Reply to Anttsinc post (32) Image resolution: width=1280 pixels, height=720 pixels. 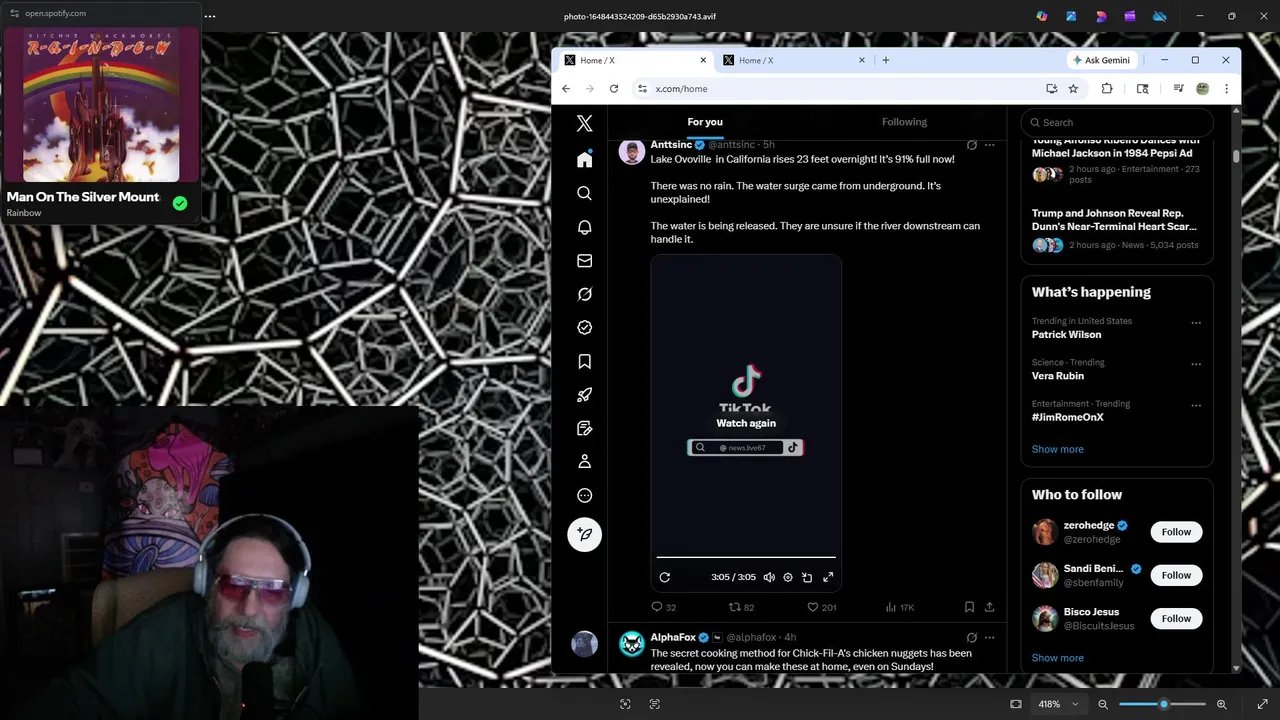664,607
